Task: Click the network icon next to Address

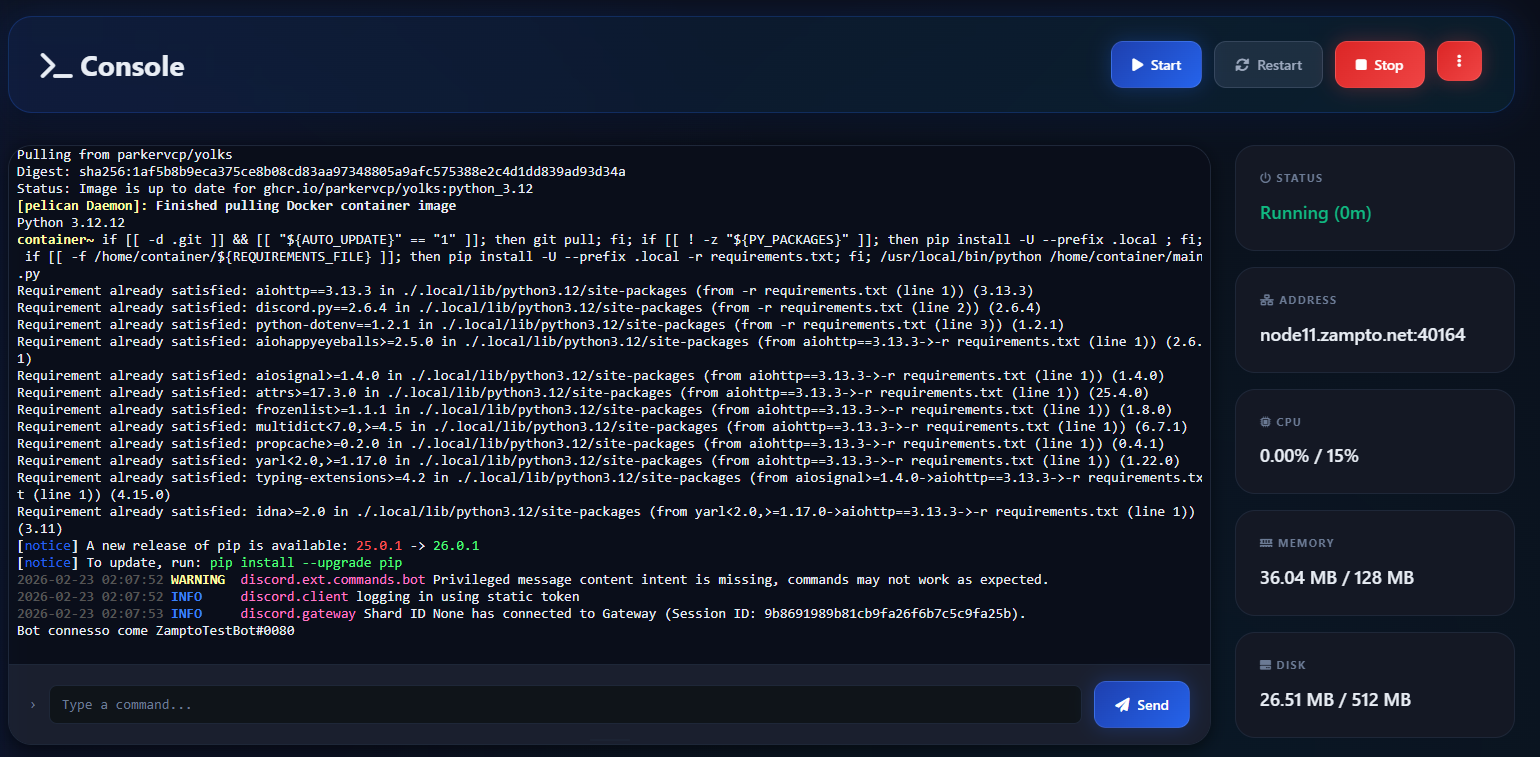Action: tap(1265, 300)
